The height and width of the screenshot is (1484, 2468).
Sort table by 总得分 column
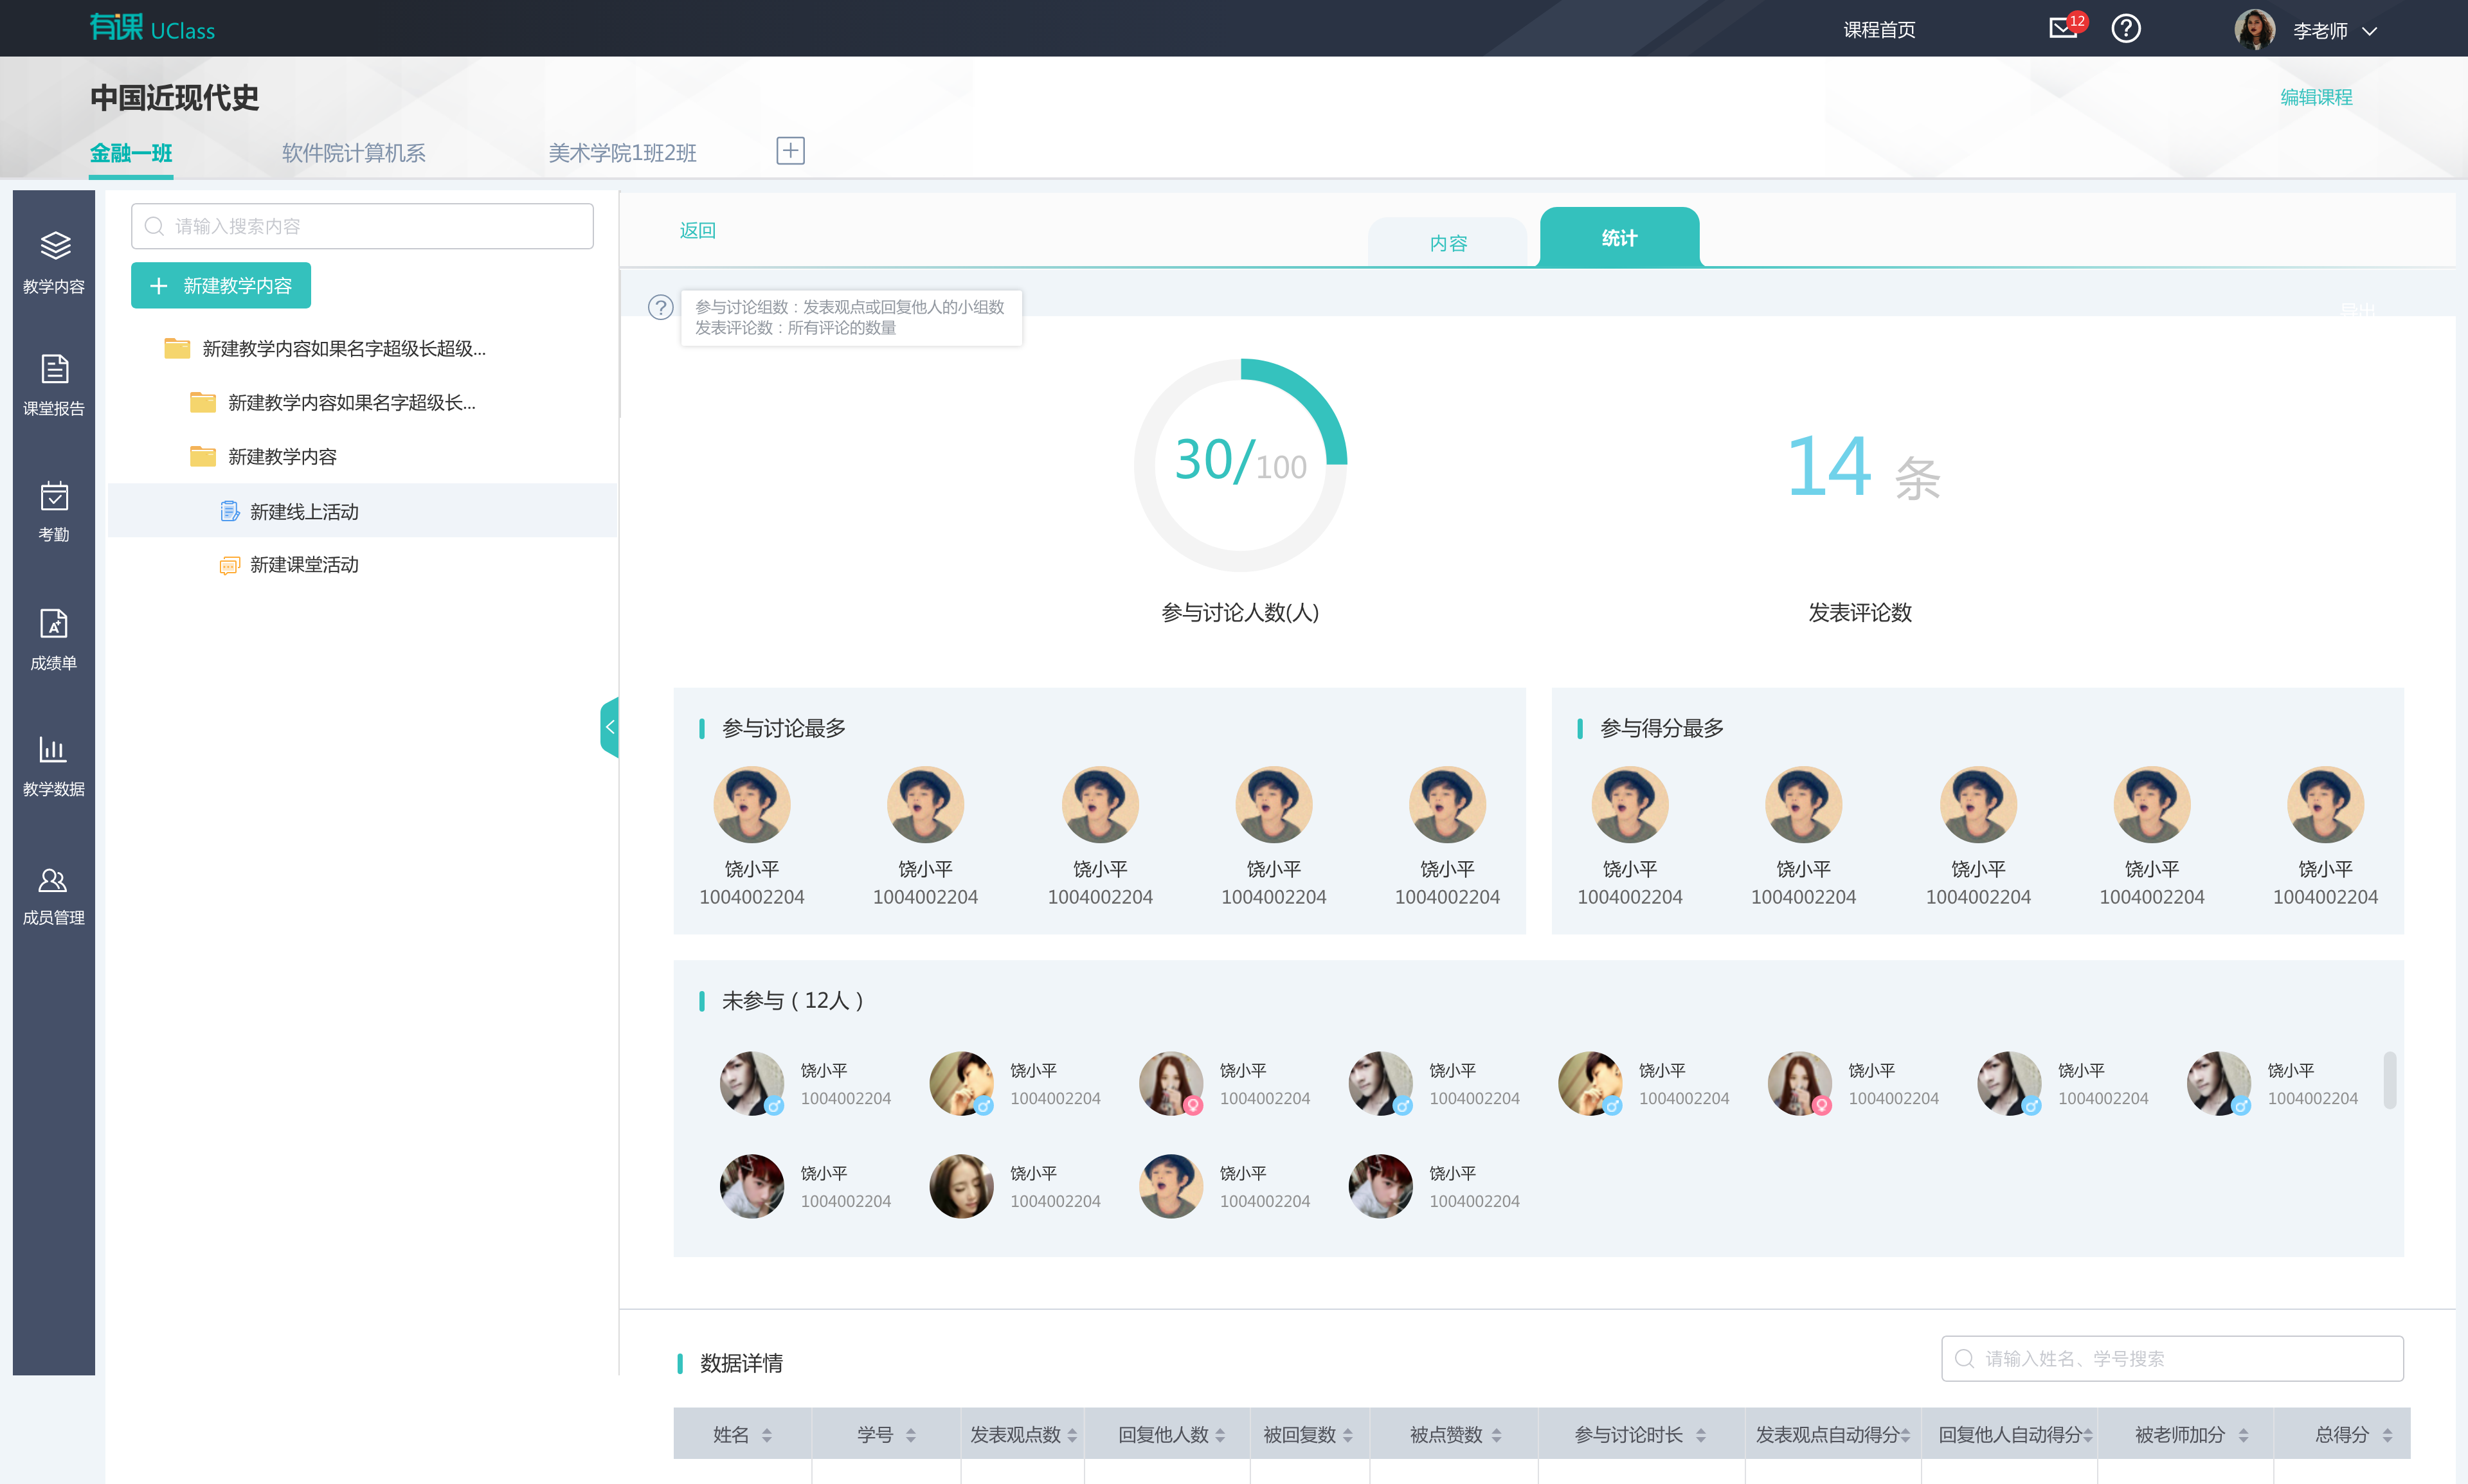(2387, 1435)
